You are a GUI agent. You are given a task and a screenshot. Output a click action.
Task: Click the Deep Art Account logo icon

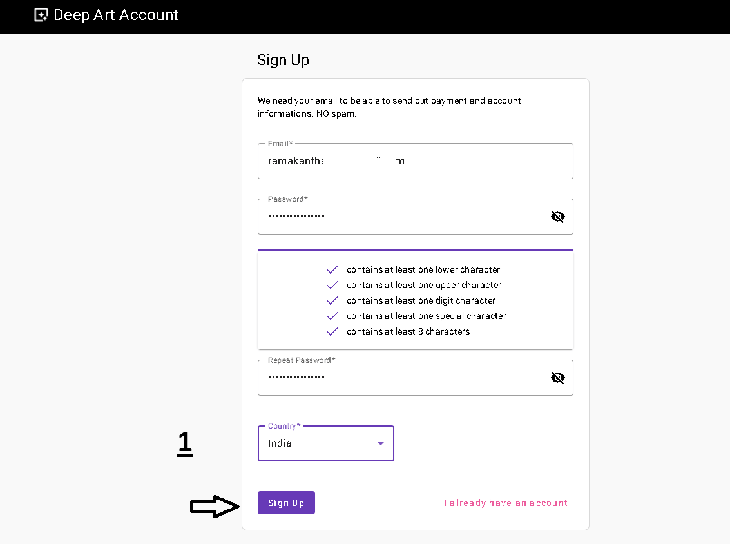tap(41, 15)
